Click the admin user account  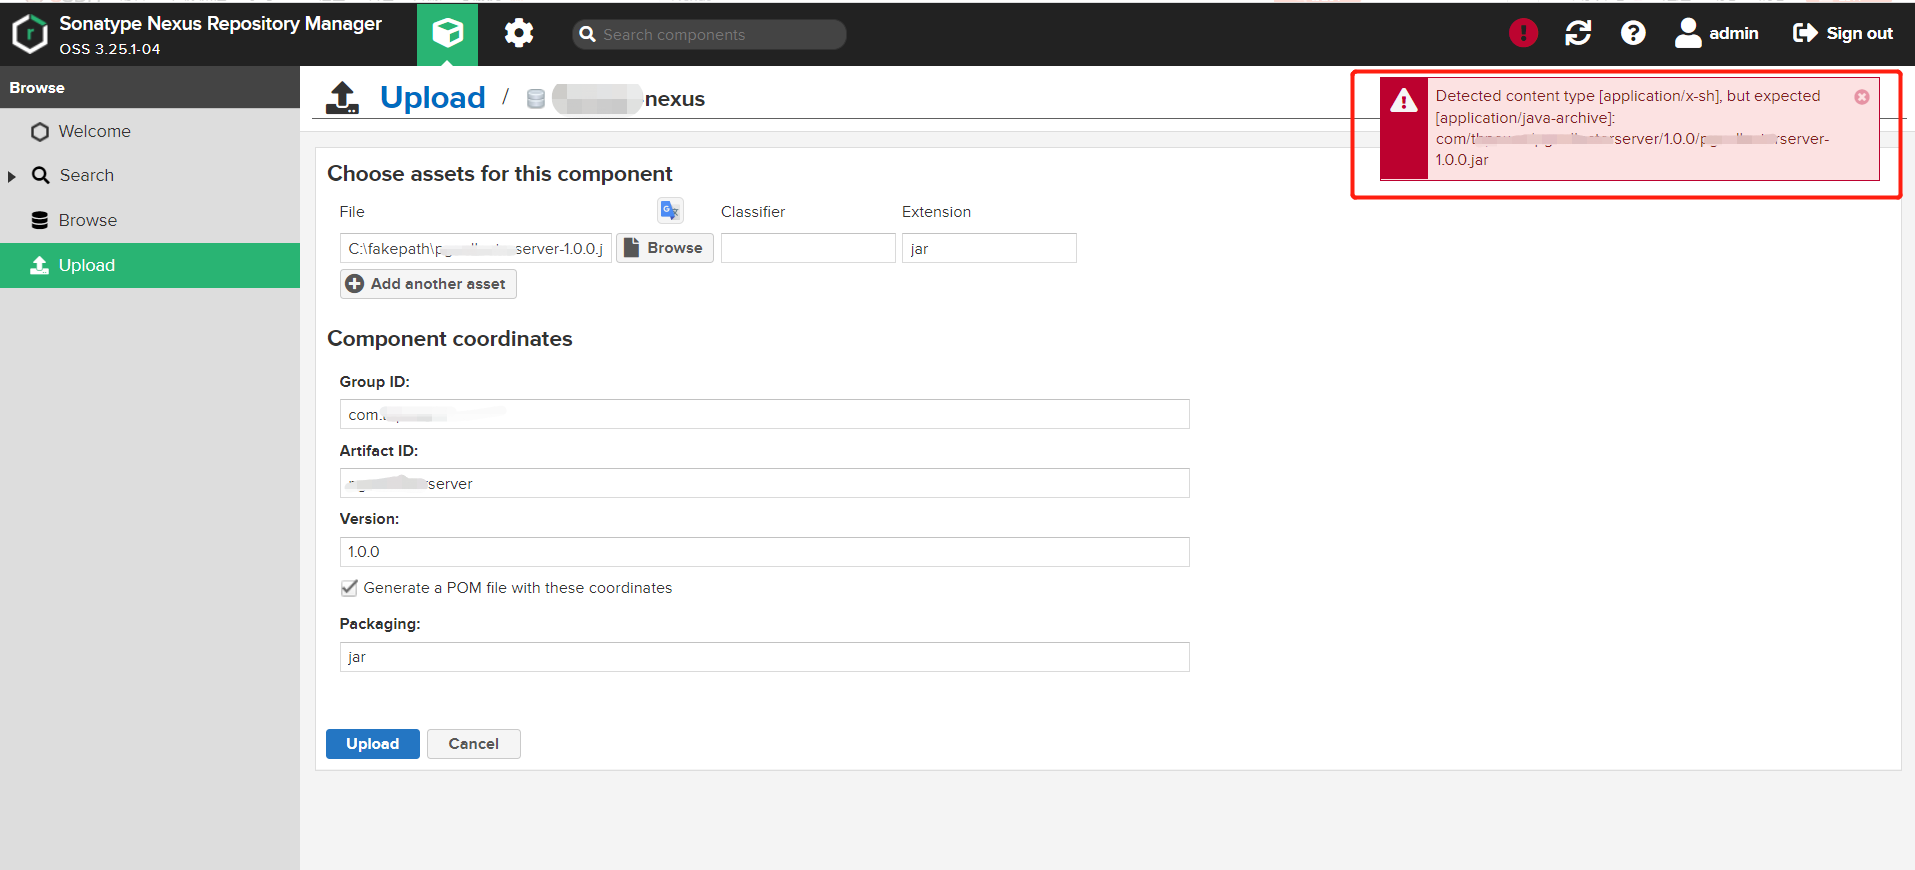1716,33
